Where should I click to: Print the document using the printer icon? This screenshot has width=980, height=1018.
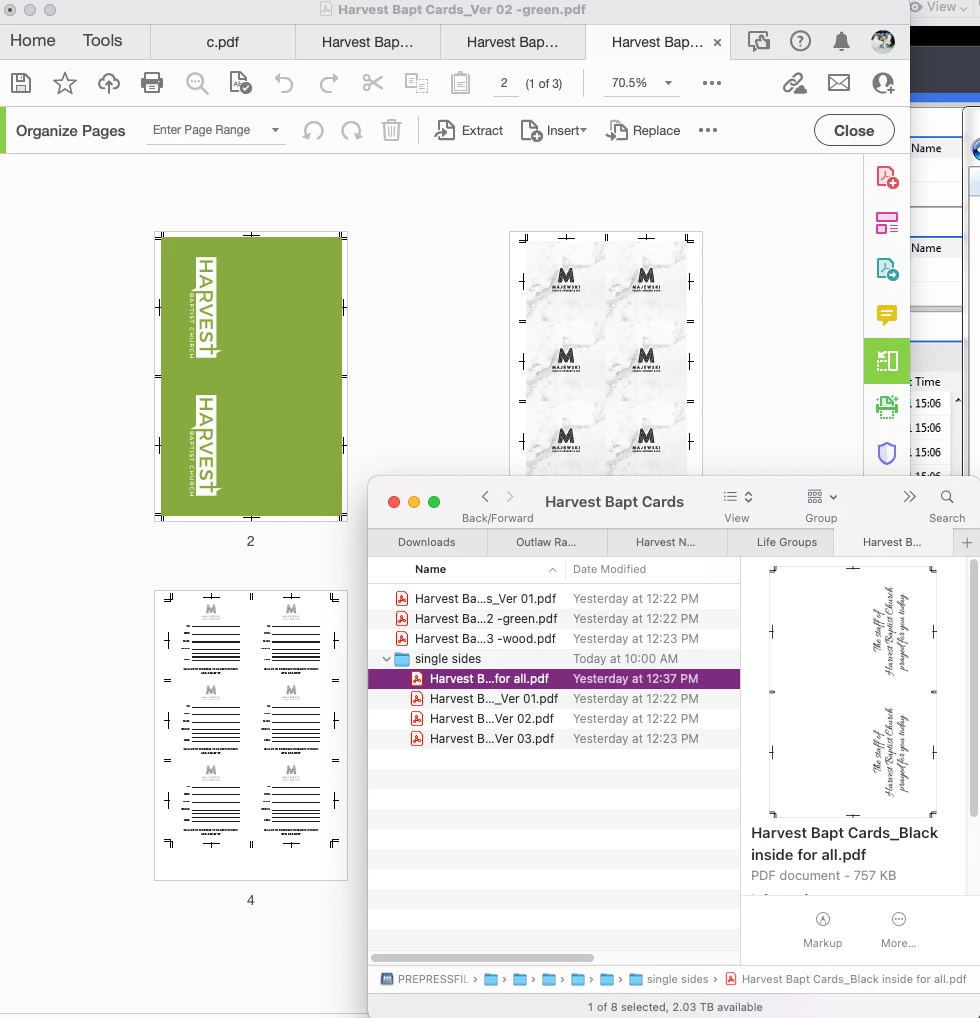[152, 83]
